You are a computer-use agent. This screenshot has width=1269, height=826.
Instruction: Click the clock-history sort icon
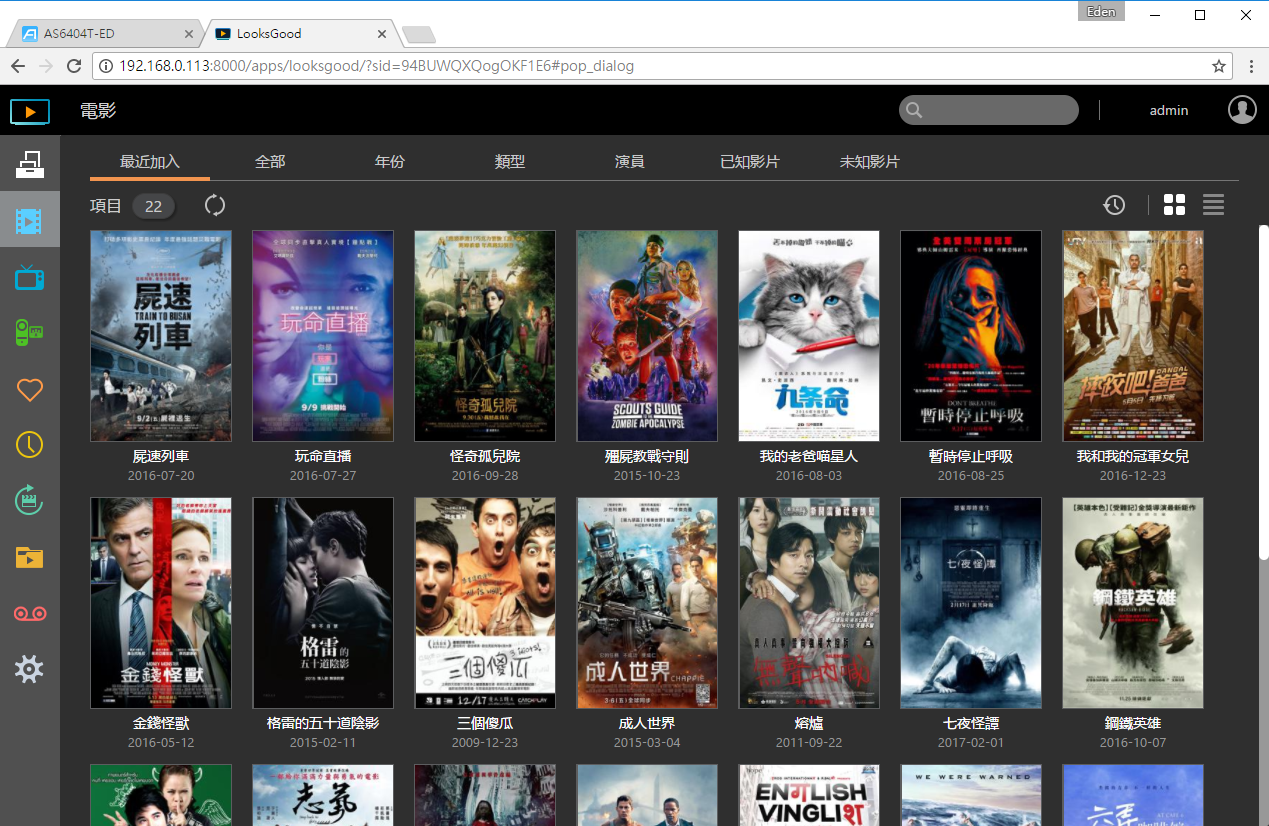tap(1114, 205)
